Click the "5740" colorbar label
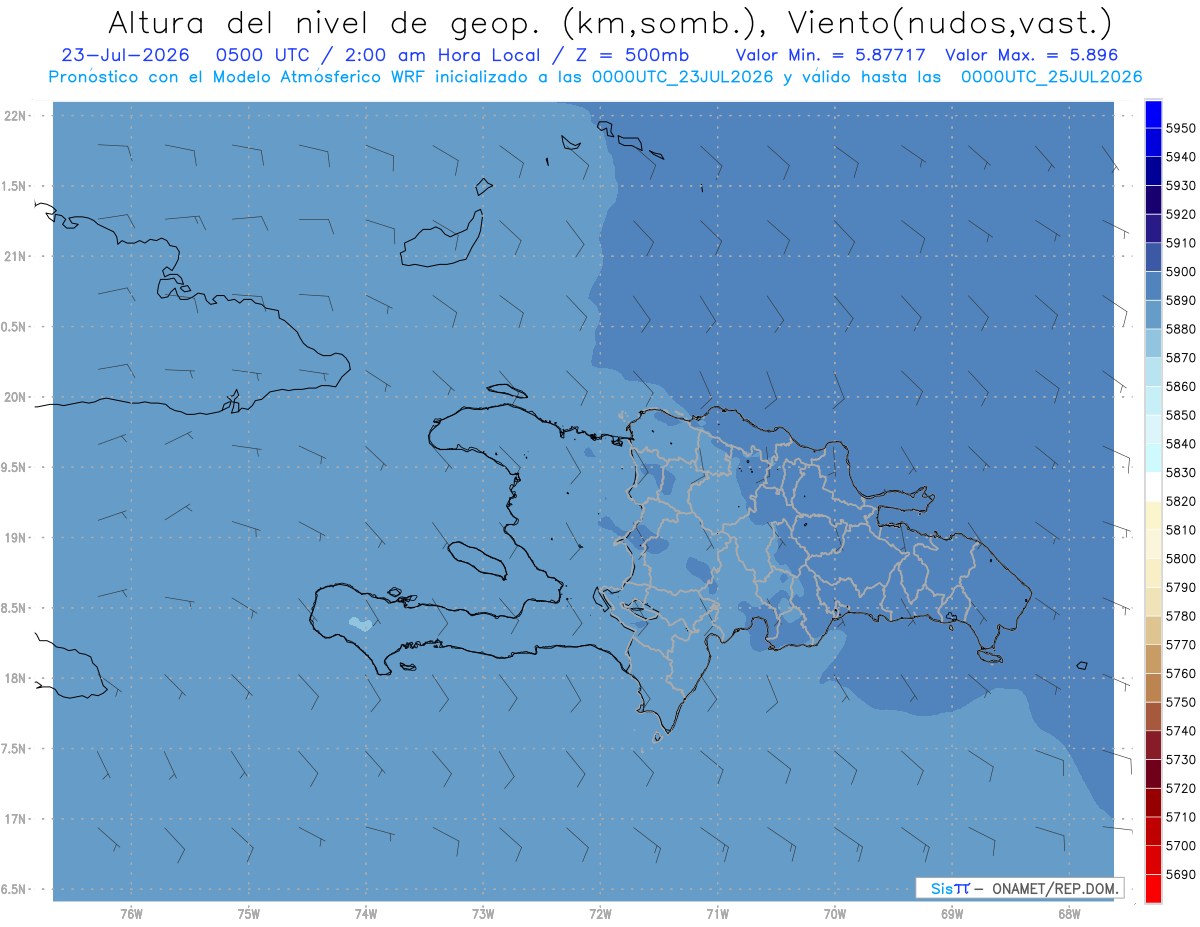 tap(1180, 731)
